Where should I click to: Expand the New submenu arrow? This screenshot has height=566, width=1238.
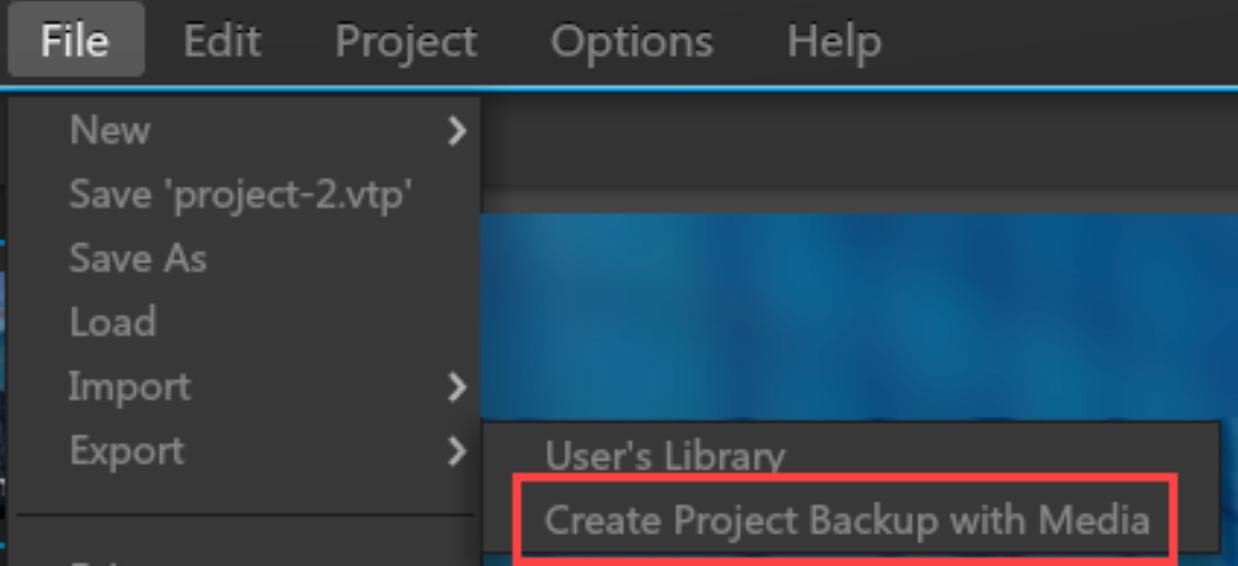[457, 131]
